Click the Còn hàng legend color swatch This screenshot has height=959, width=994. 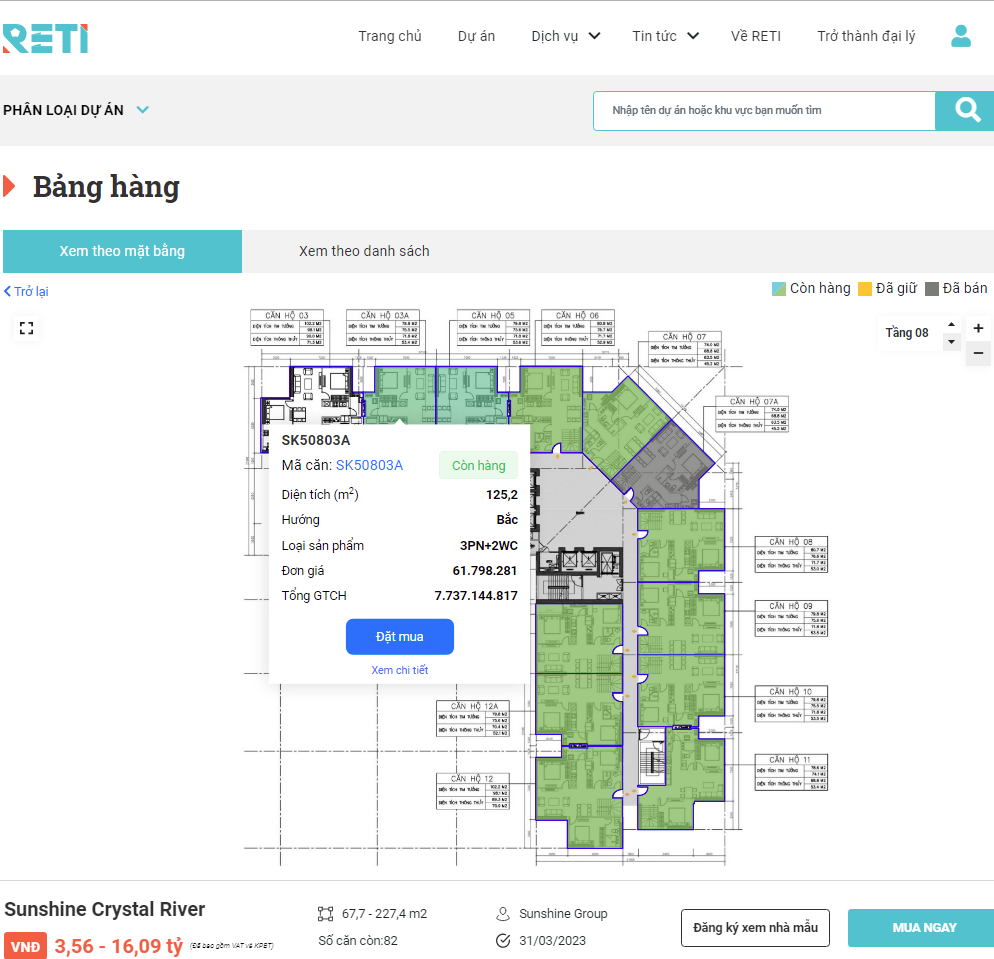[778, 289]
